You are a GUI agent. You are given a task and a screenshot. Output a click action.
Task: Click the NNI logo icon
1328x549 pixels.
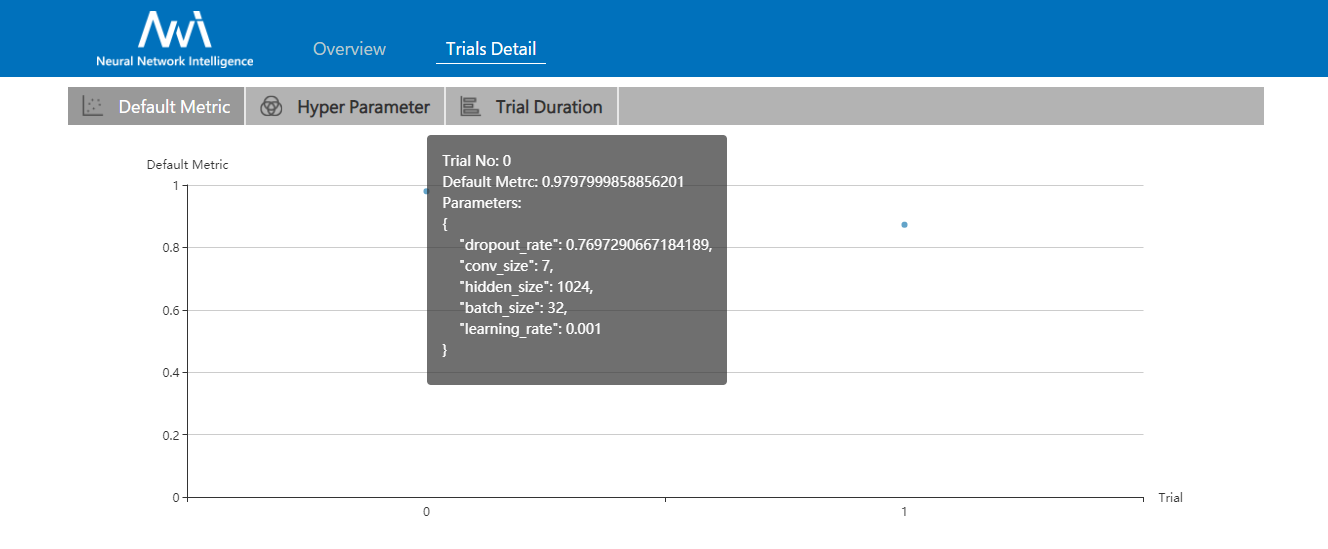[x=174, y=30]
